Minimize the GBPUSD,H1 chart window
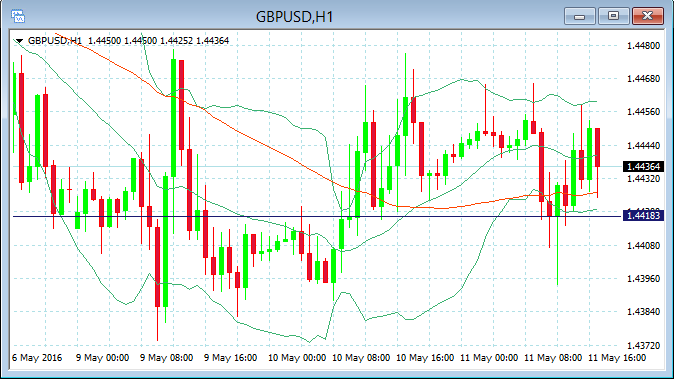 tap(579, 16)
